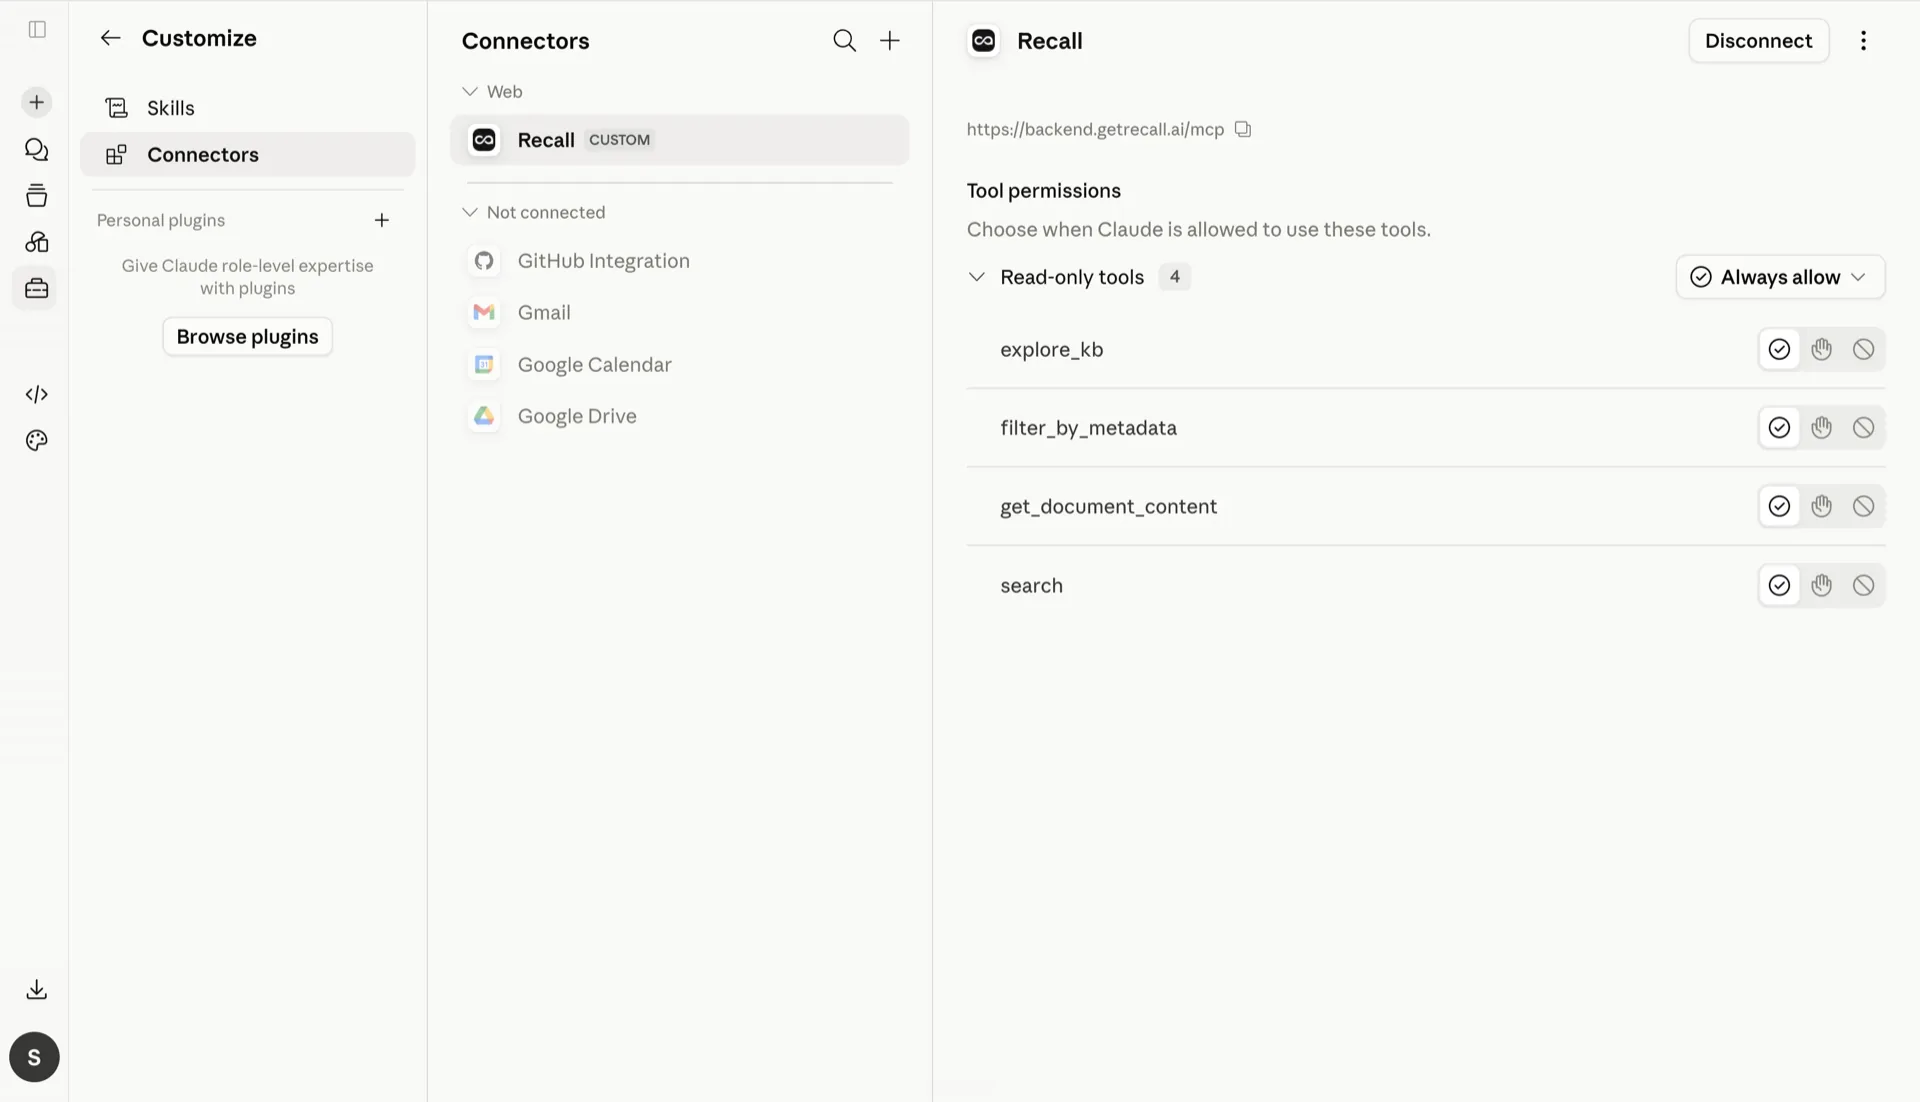The image size is (1920, 1102).
Task: Click the Google Drive icon
Action: [484, 416]
